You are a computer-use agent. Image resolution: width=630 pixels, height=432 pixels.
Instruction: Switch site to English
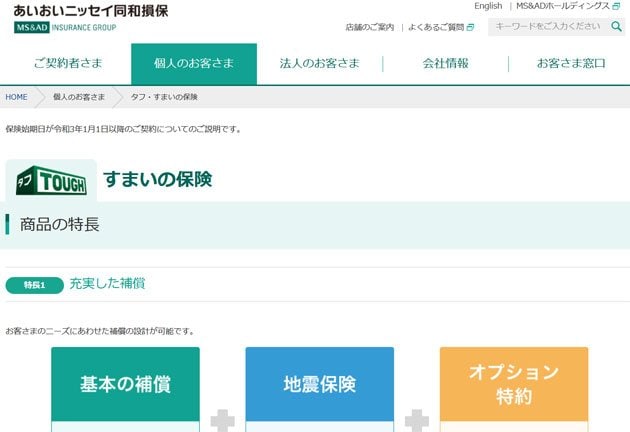488,6
